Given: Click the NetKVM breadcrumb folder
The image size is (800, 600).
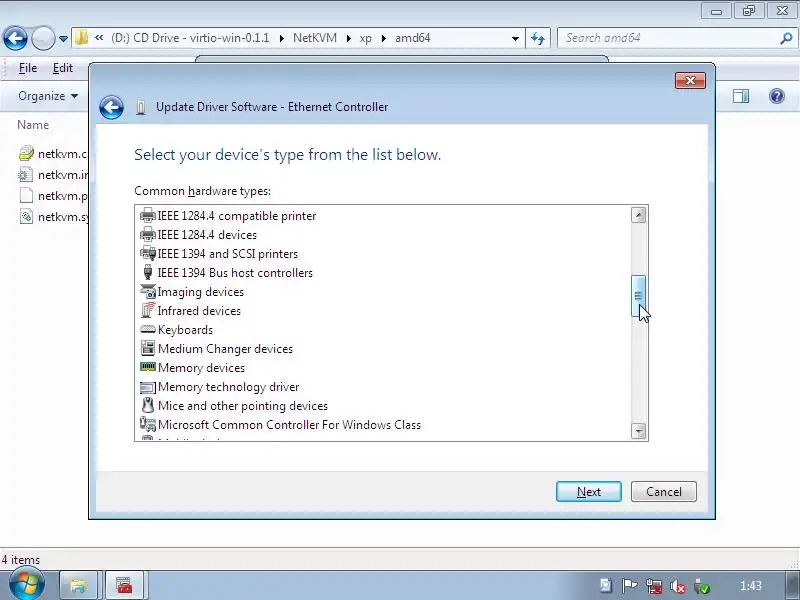Looking at the screenshot, I should (315, 38).
